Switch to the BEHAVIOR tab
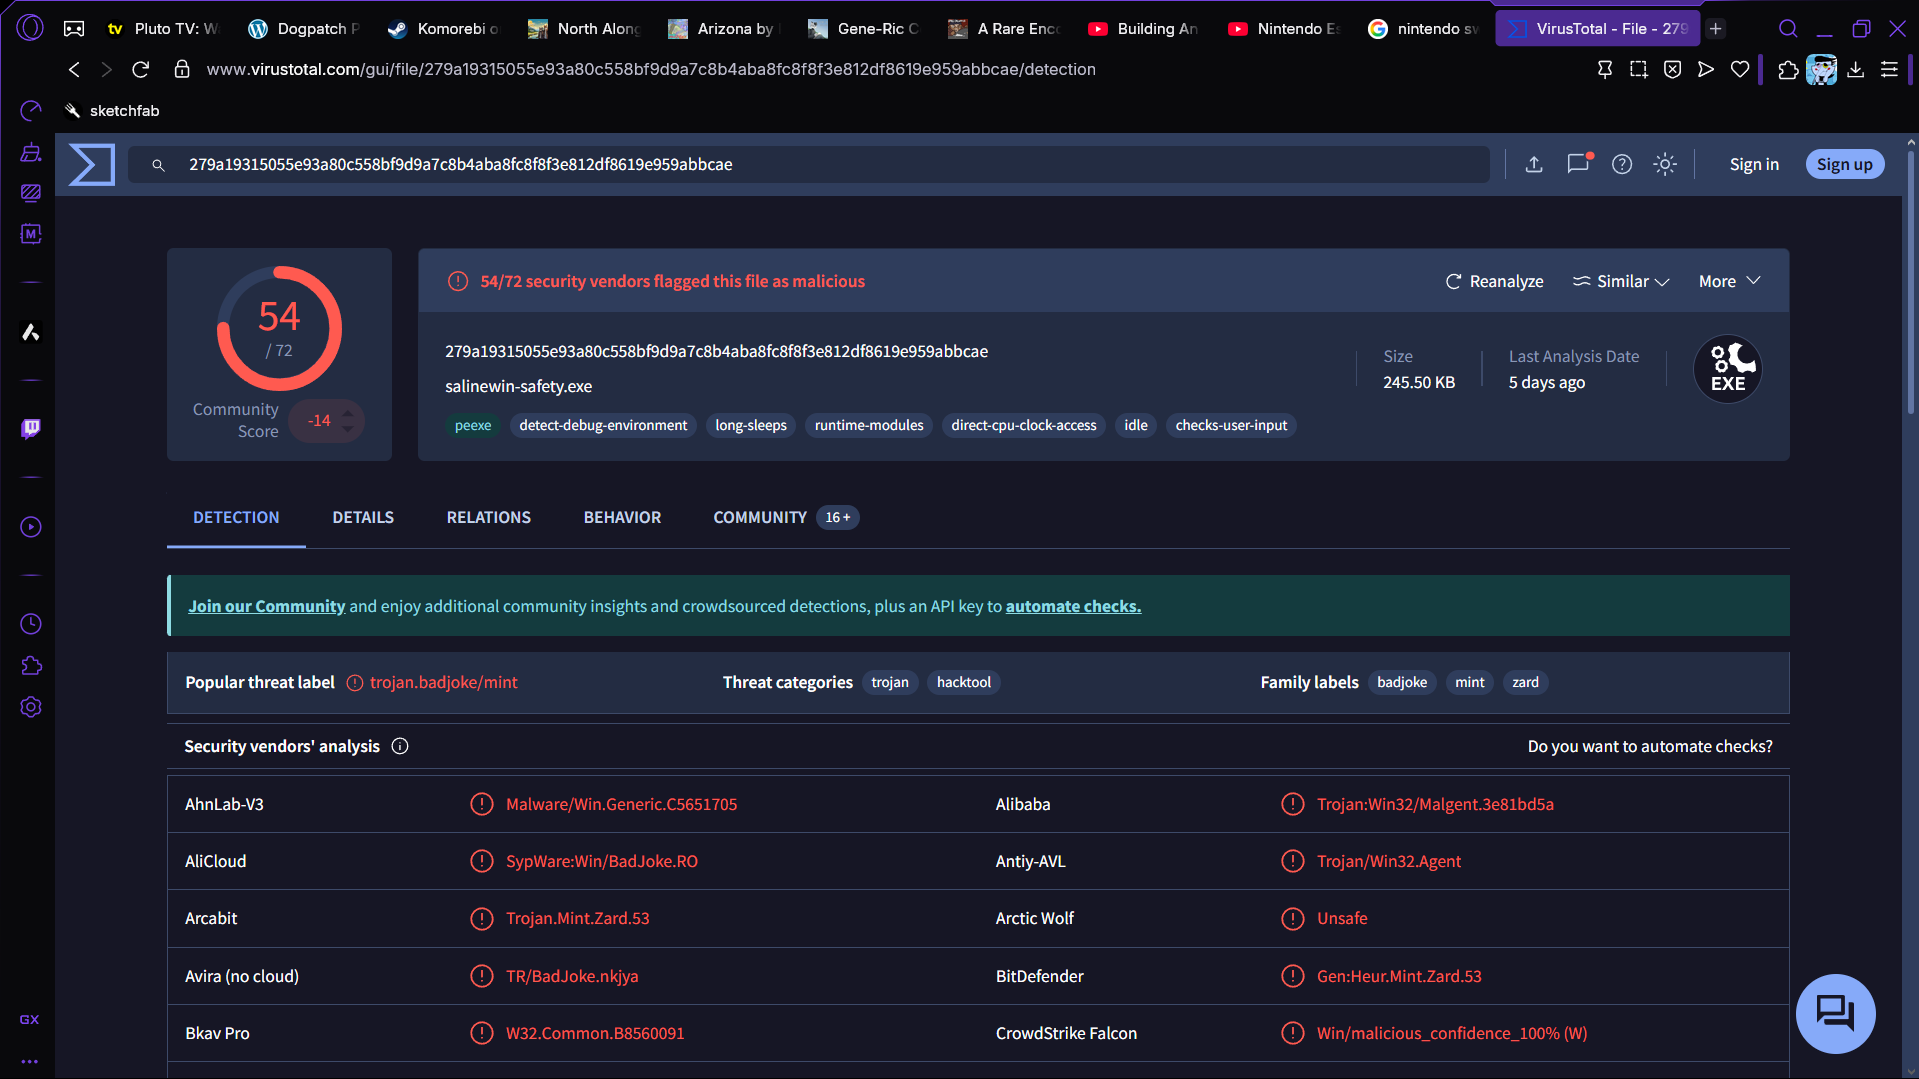Viewport: 1919px width, 1079px height. point(623,518)
